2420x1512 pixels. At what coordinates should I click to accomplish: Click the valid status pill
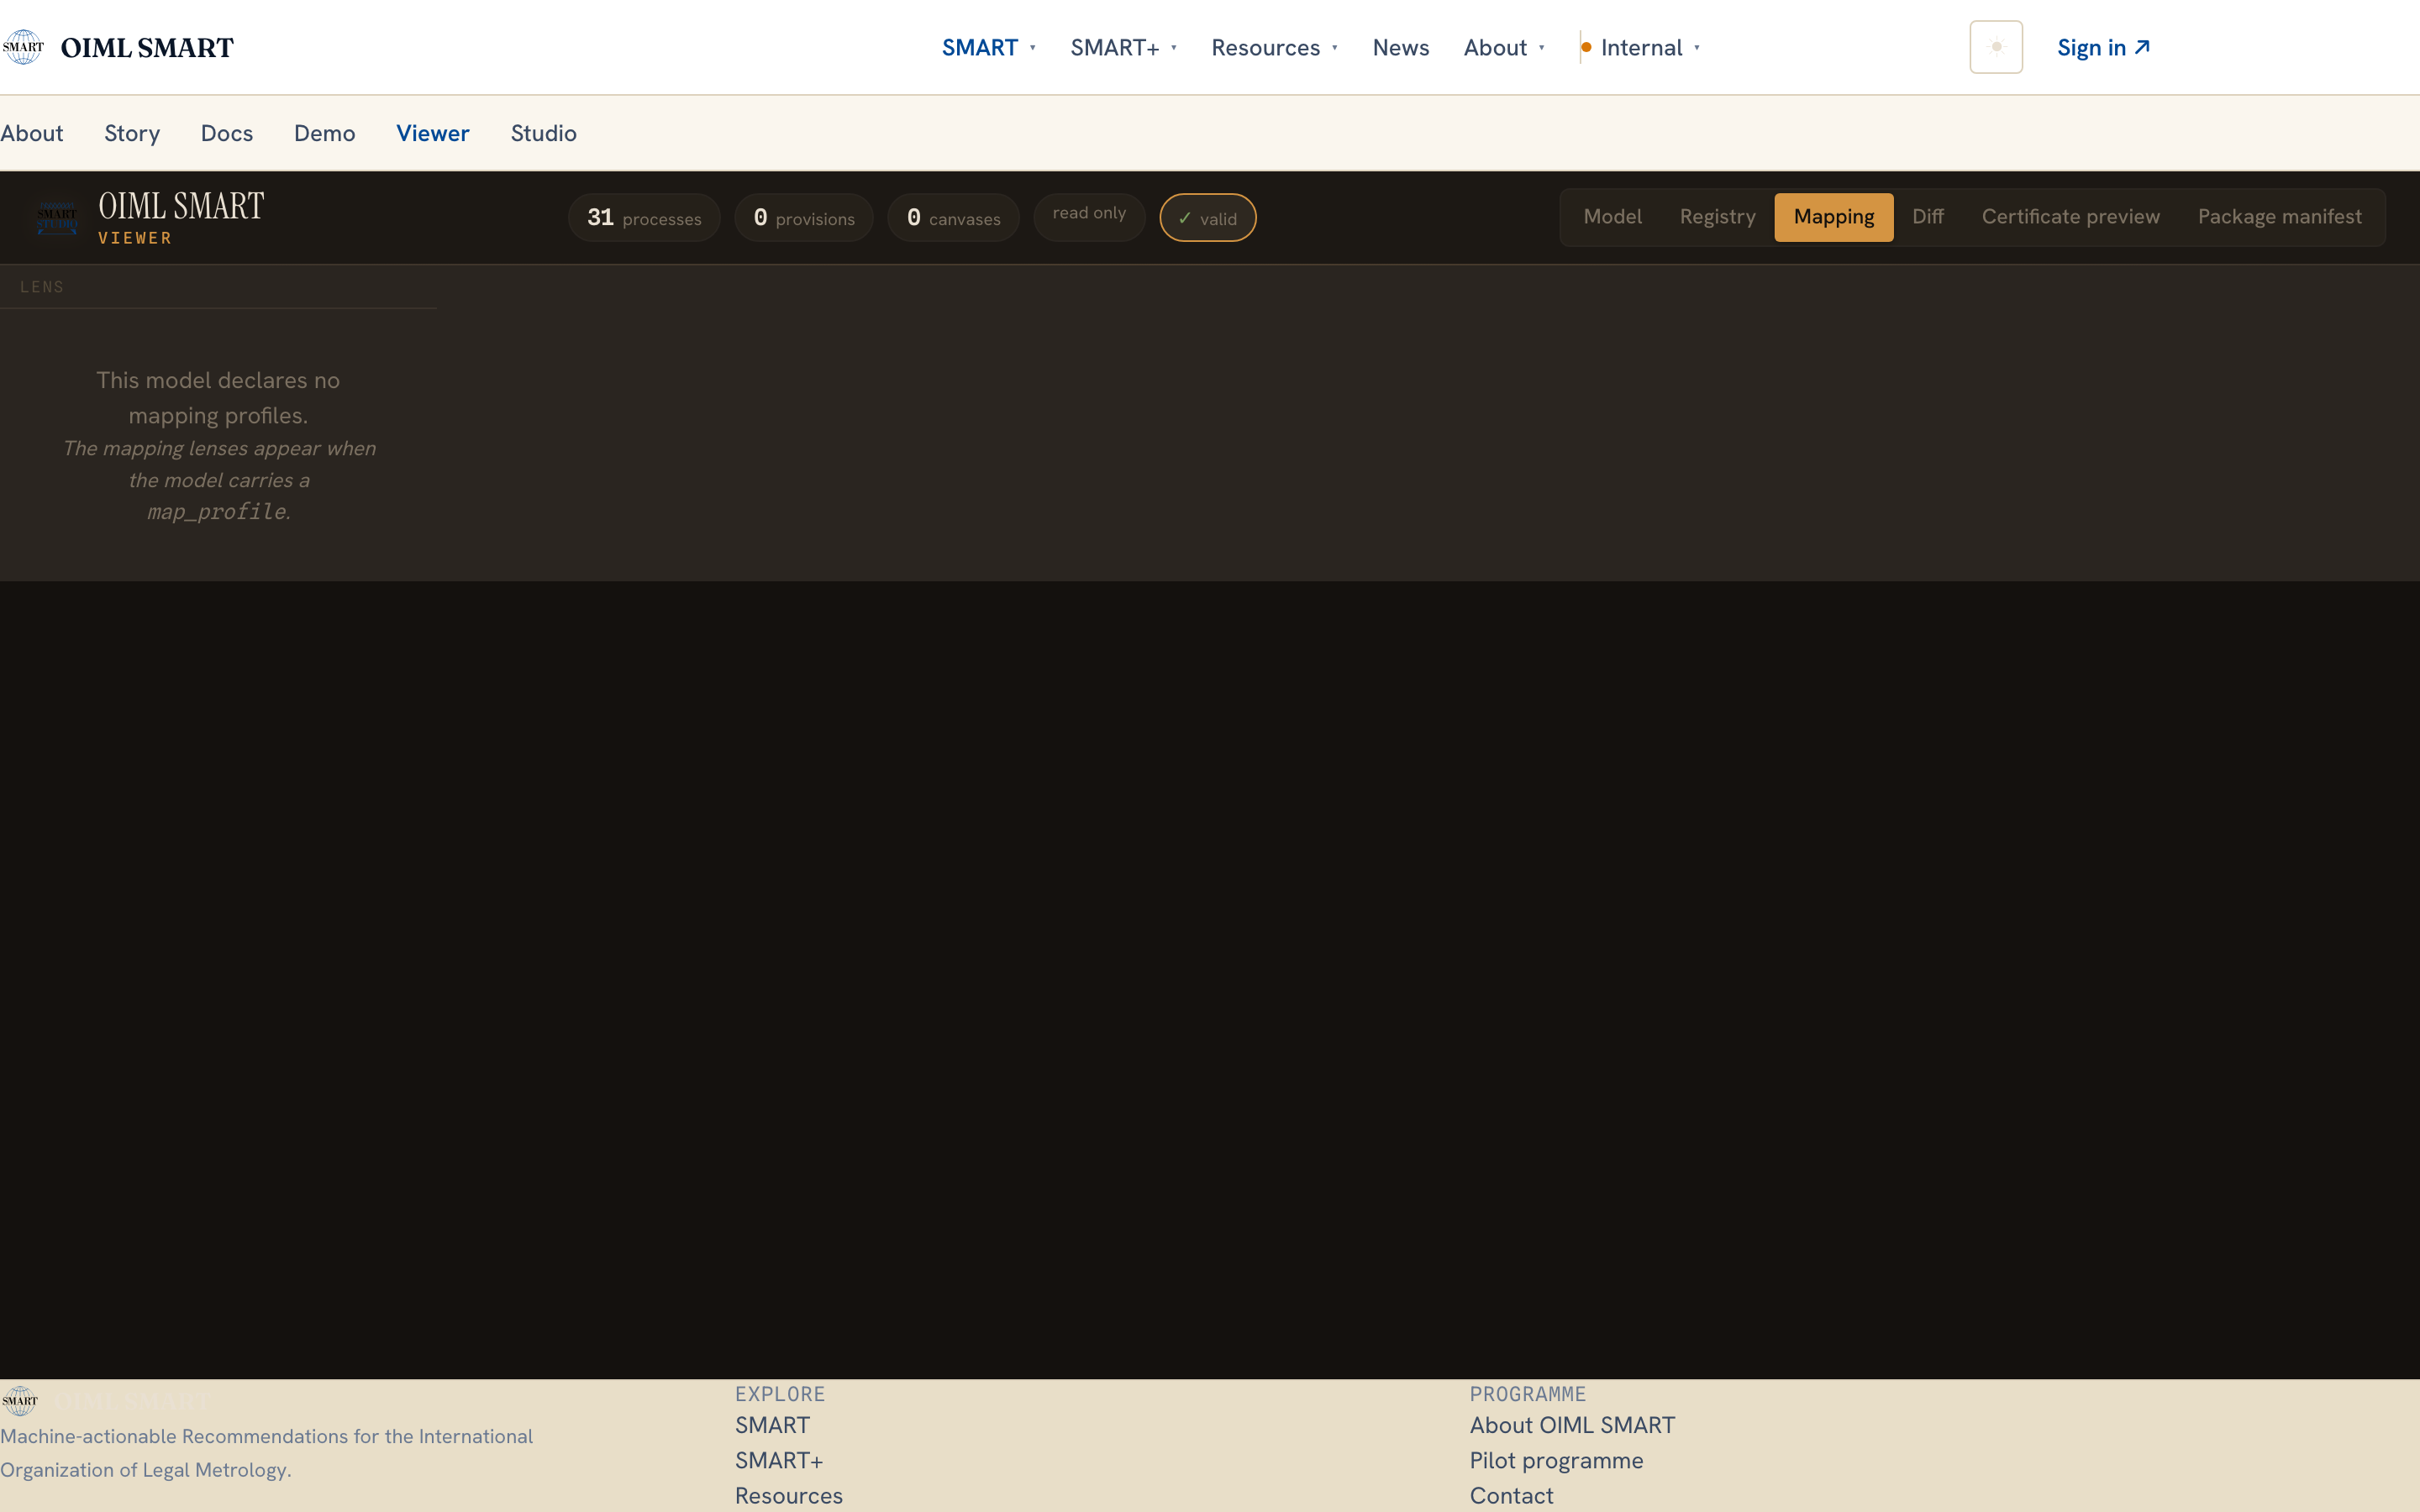pos(1207,217)
